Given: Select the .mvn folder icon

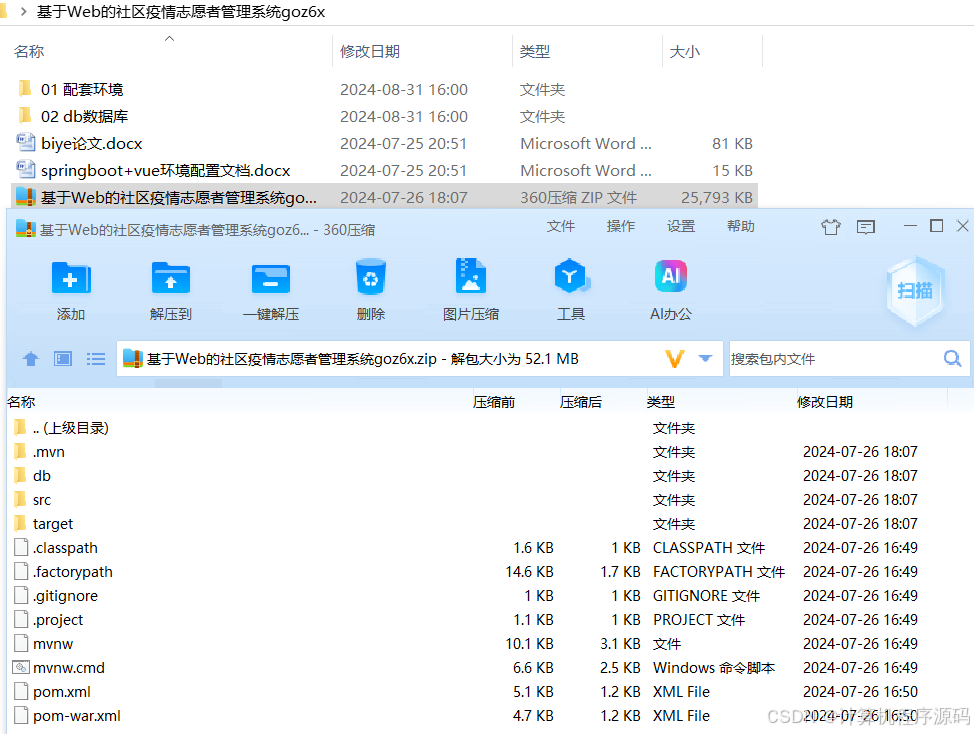Looking at the screenshot, I should (20, 451).
